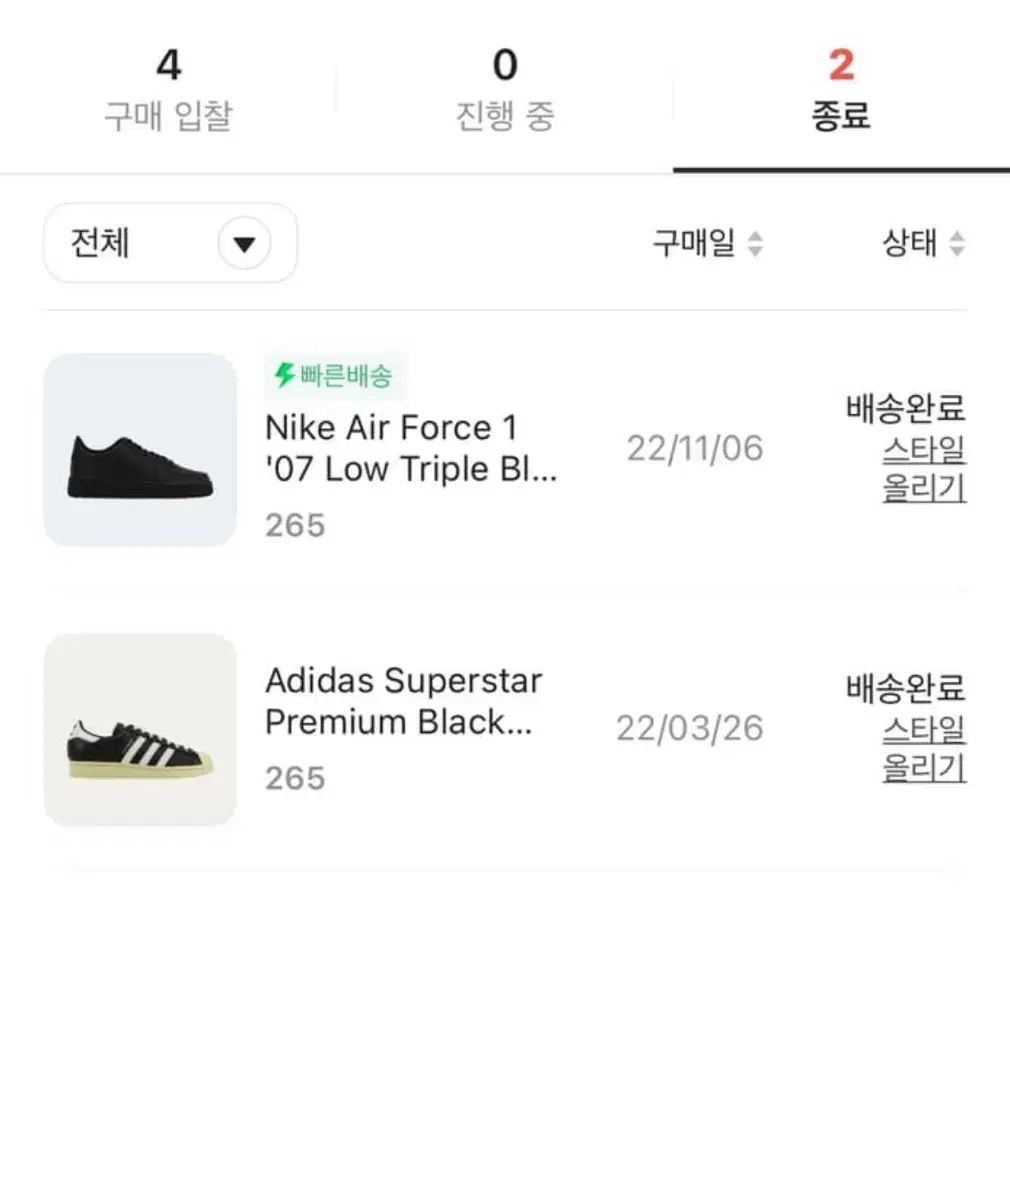Viewport: 1010px width, 1200px height.
Task: Click the 상태 sort arrows icon
Action: (957, 244)
